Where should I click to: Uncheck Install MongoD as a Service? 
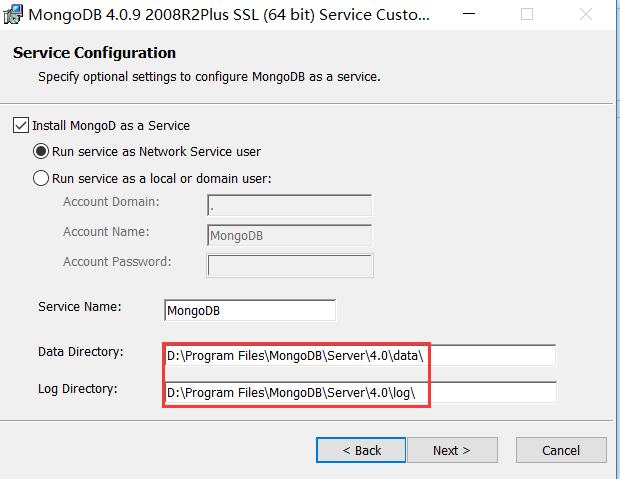click(21, 125)
